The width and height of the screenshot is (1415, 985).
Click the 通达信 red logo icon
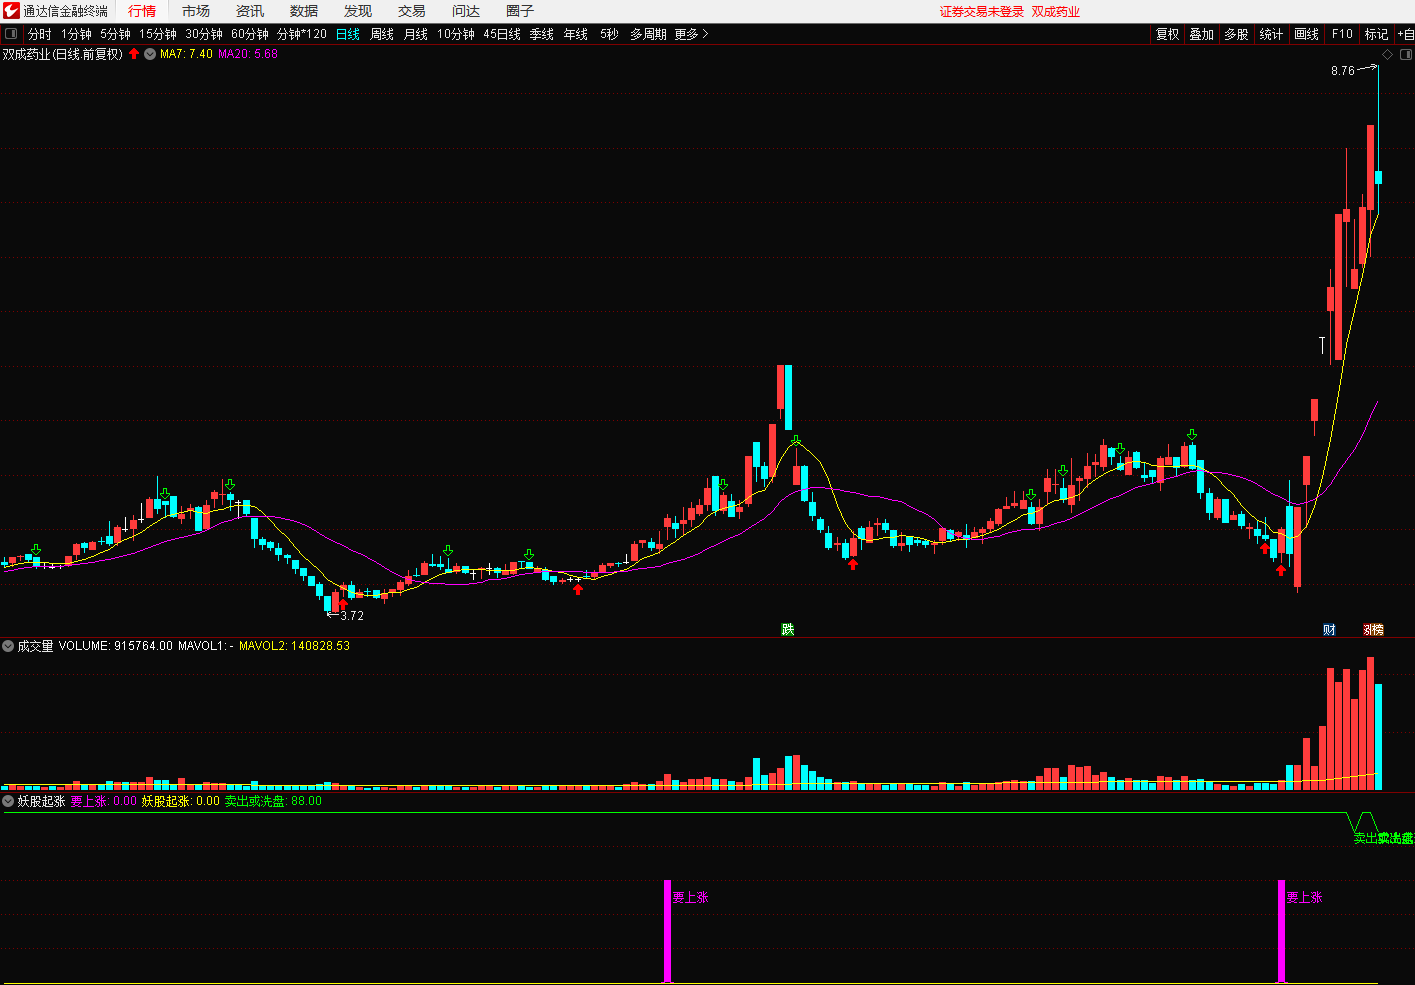tap(11, 11)
